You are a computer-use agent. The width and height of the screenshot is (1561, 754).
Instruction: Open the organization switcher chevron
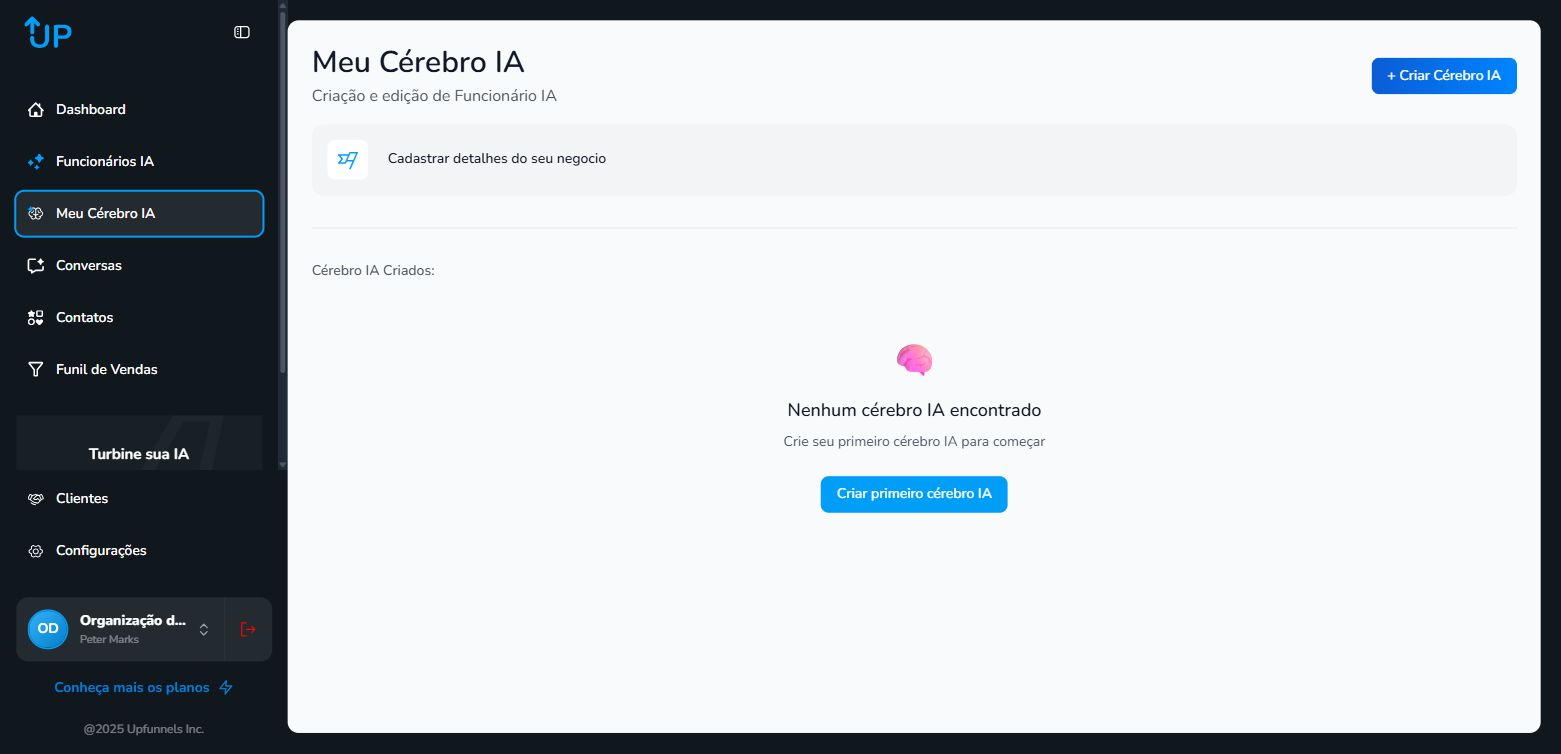[x=203, y=629]
